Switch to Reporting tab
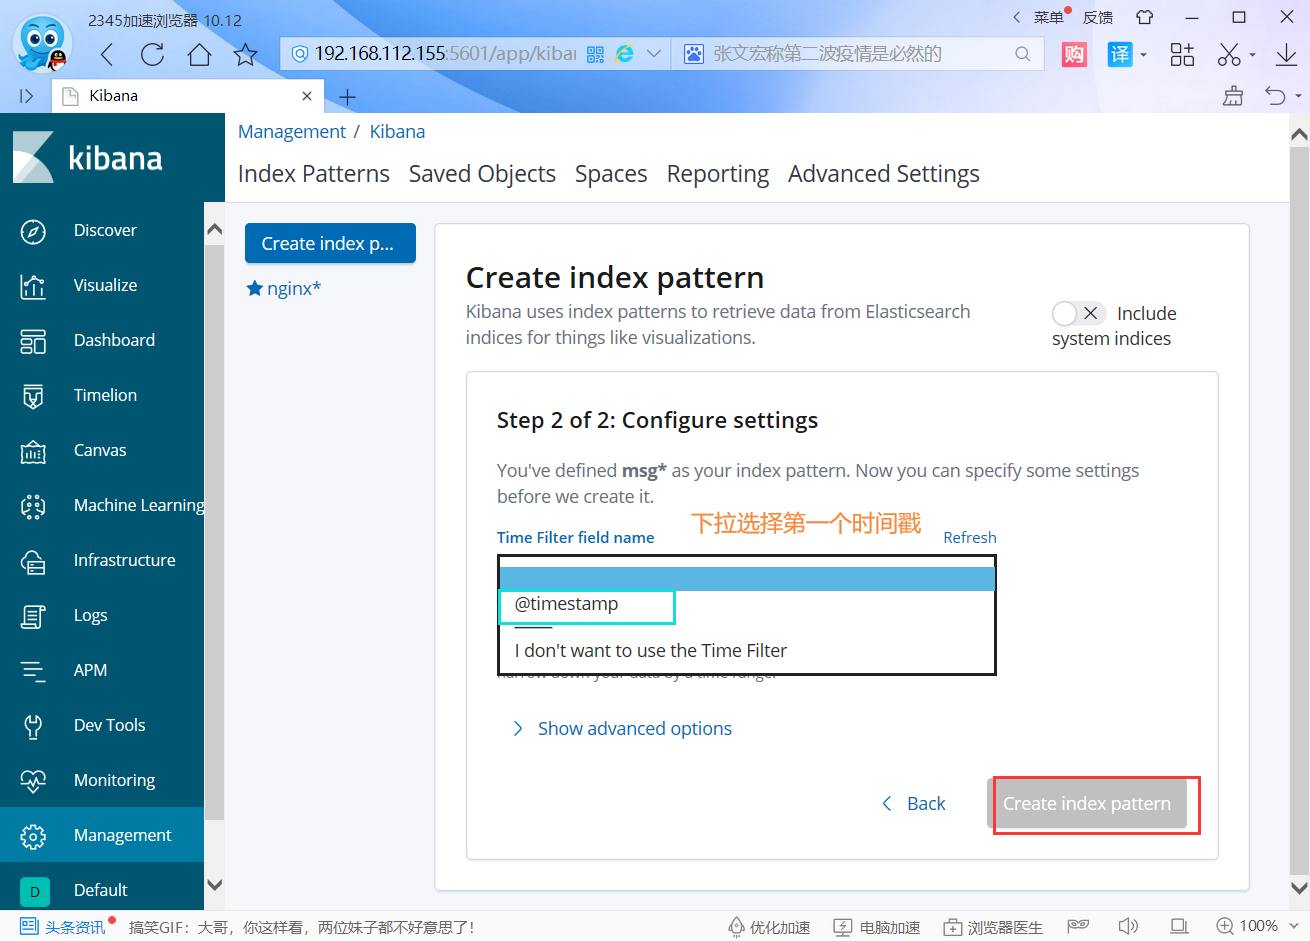1310x941 pixels. (x=718, y=174)
